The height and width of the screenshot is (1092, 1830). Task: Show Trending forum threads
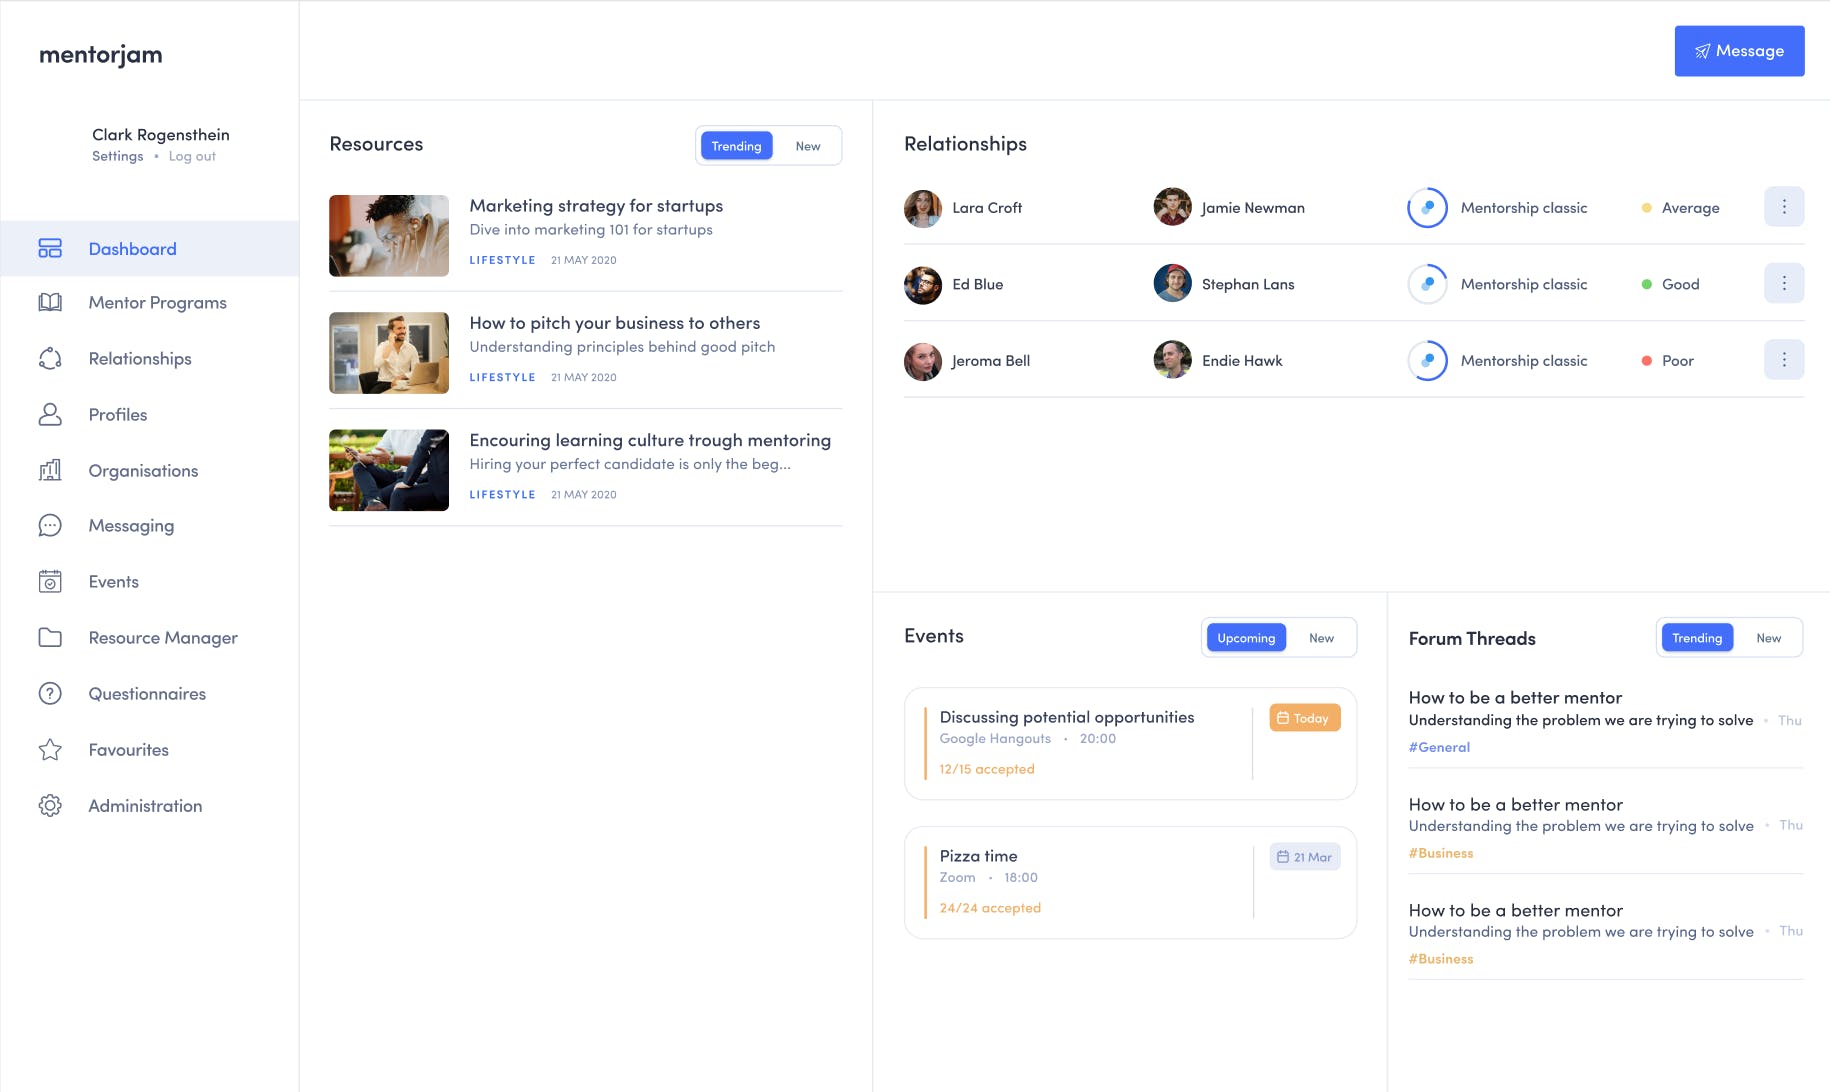pyautogui.click(x=1697, y=638)
